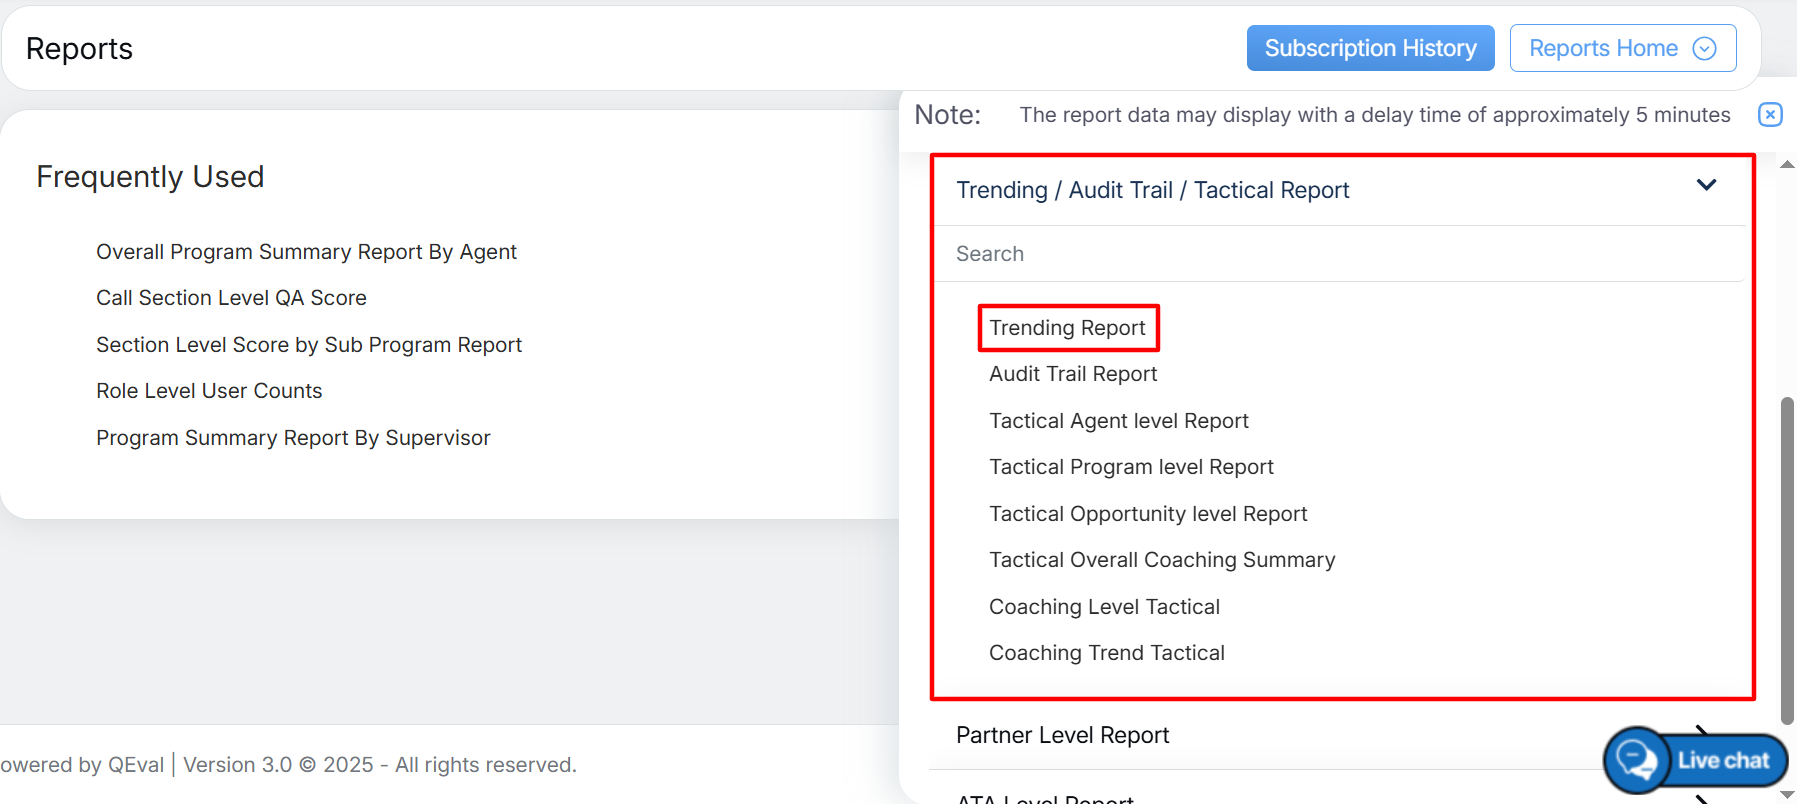Close the report delay note

tap(1769, 115)
